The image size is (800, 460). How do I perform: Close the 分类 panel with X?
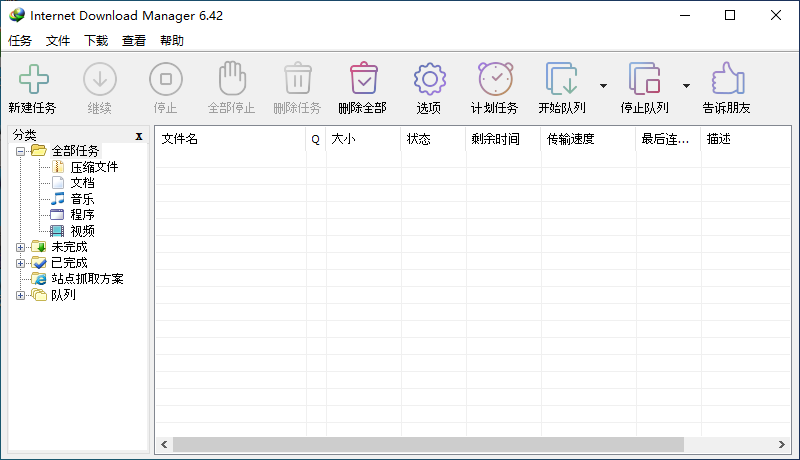coord(139,135)
